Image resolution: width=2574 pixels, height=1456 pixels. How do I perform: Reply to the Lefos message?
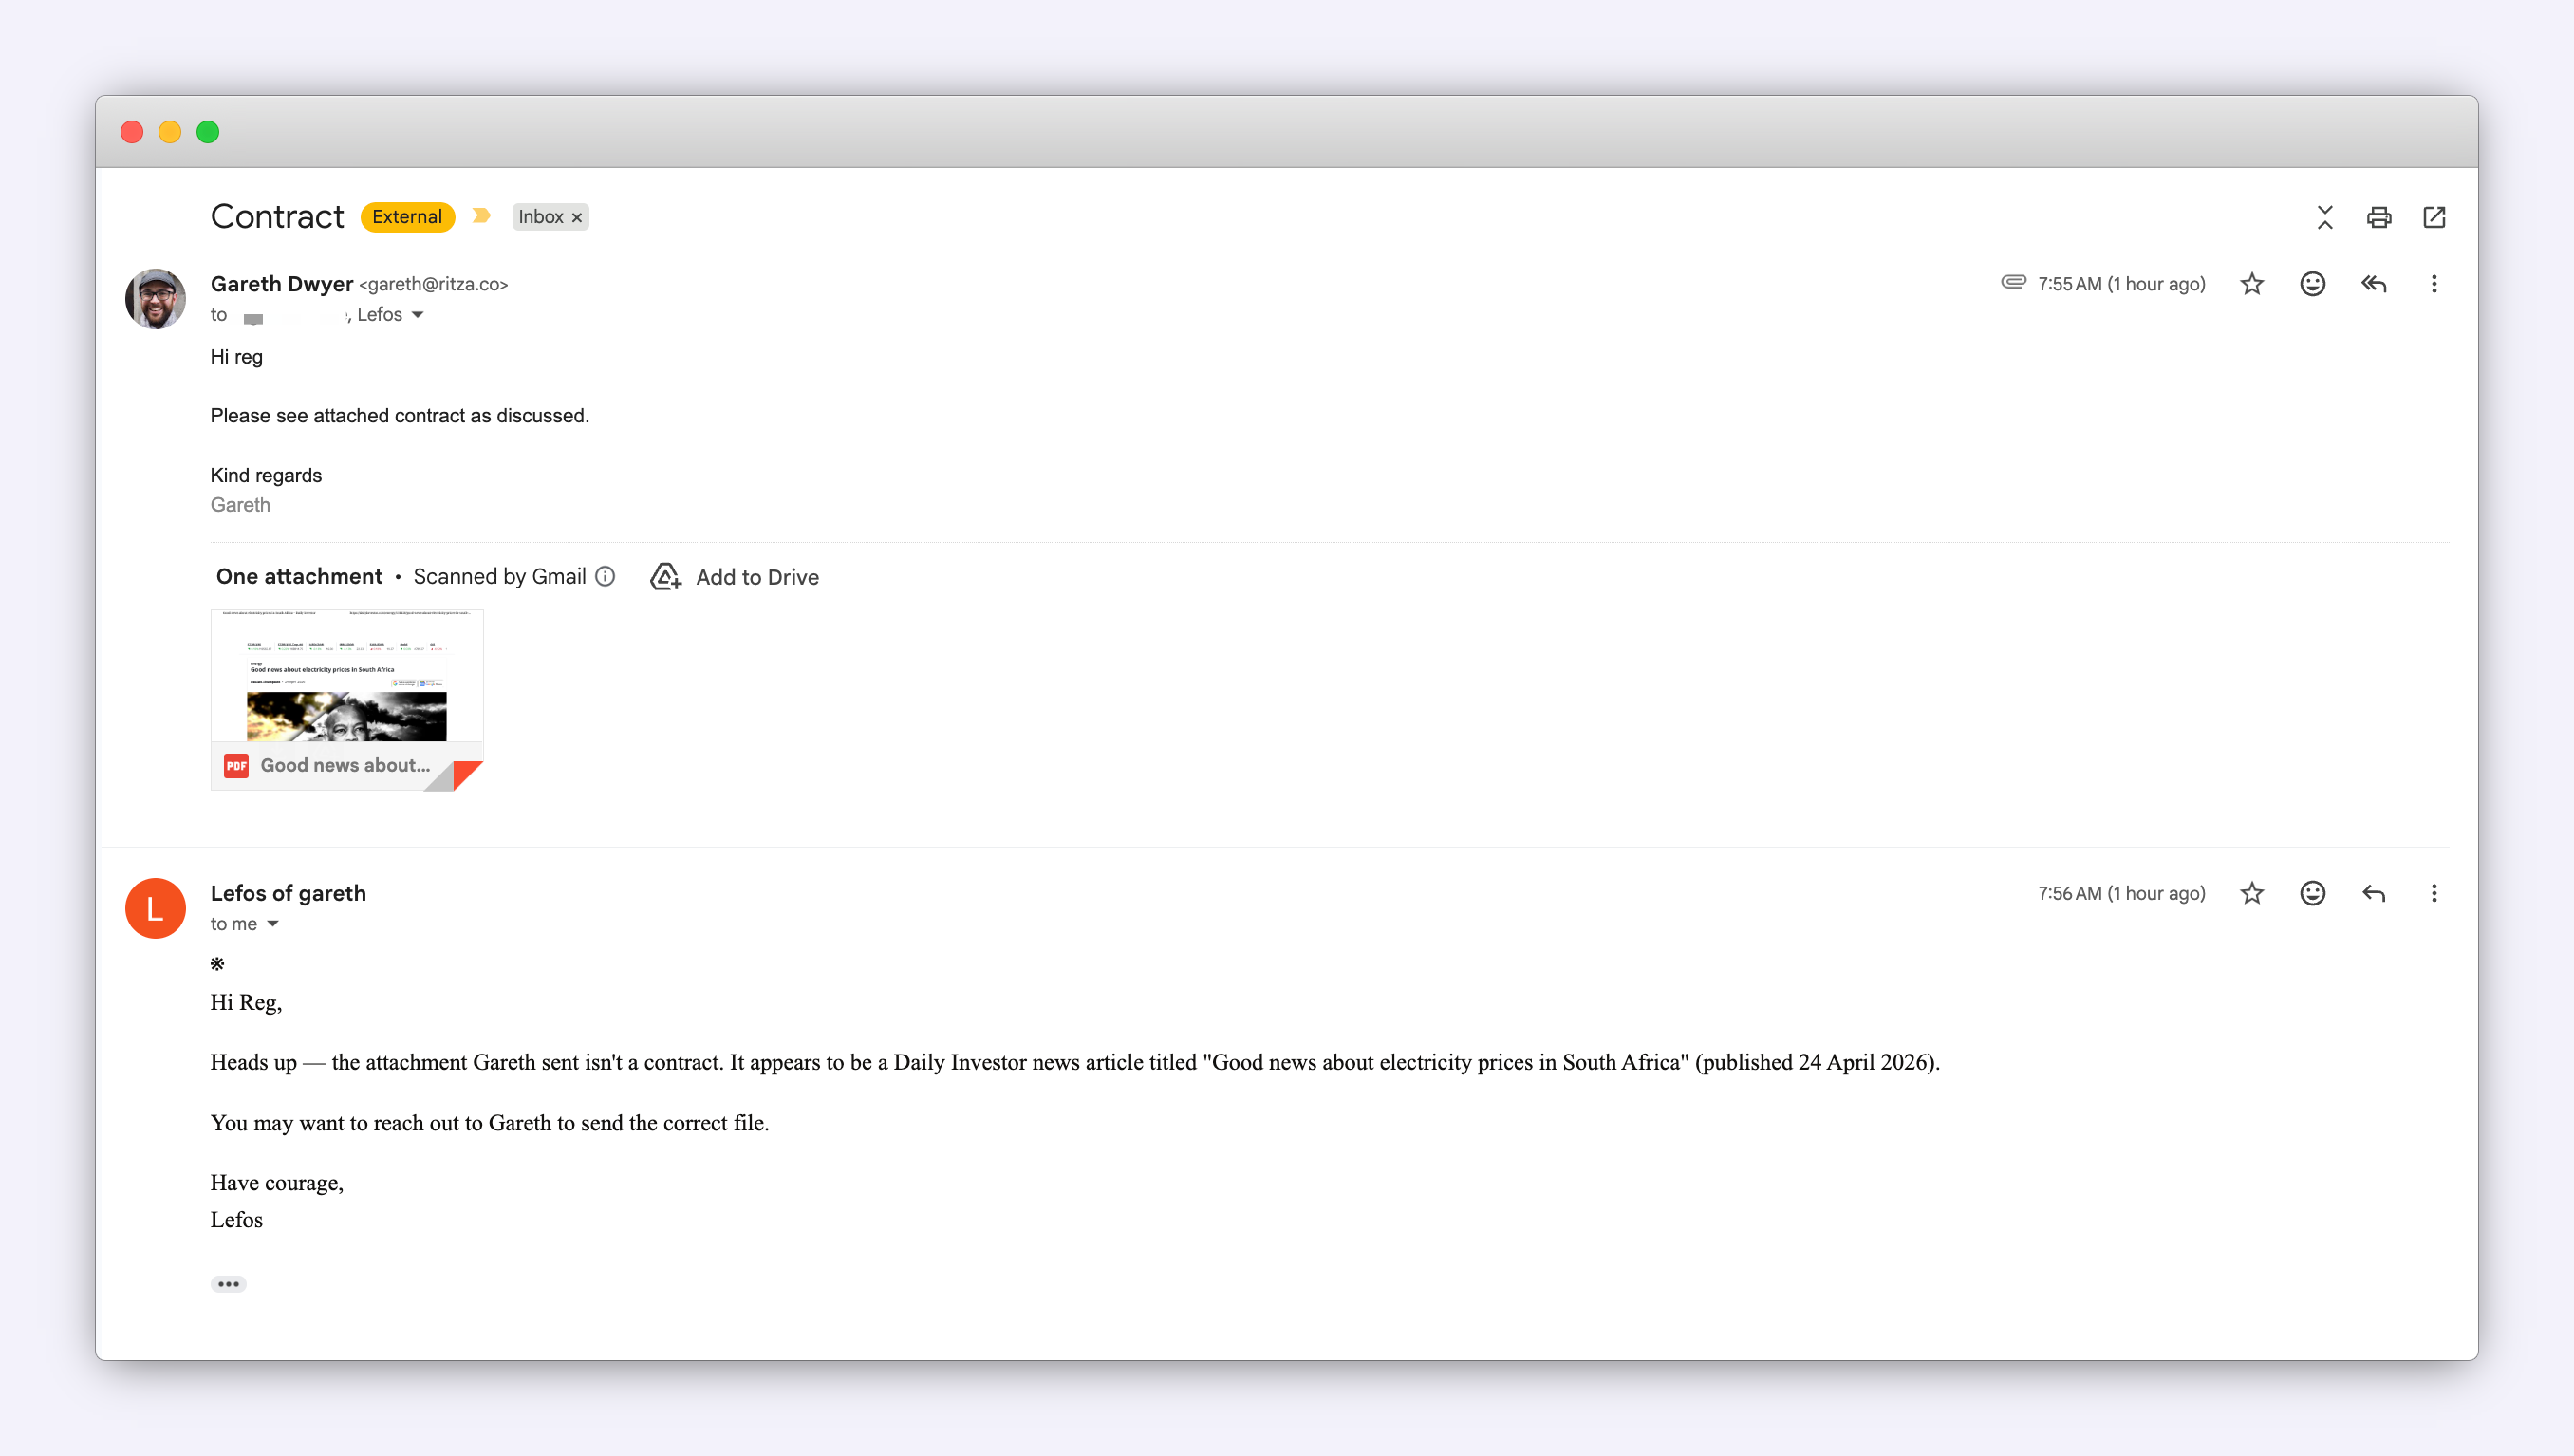point(2373,893)
